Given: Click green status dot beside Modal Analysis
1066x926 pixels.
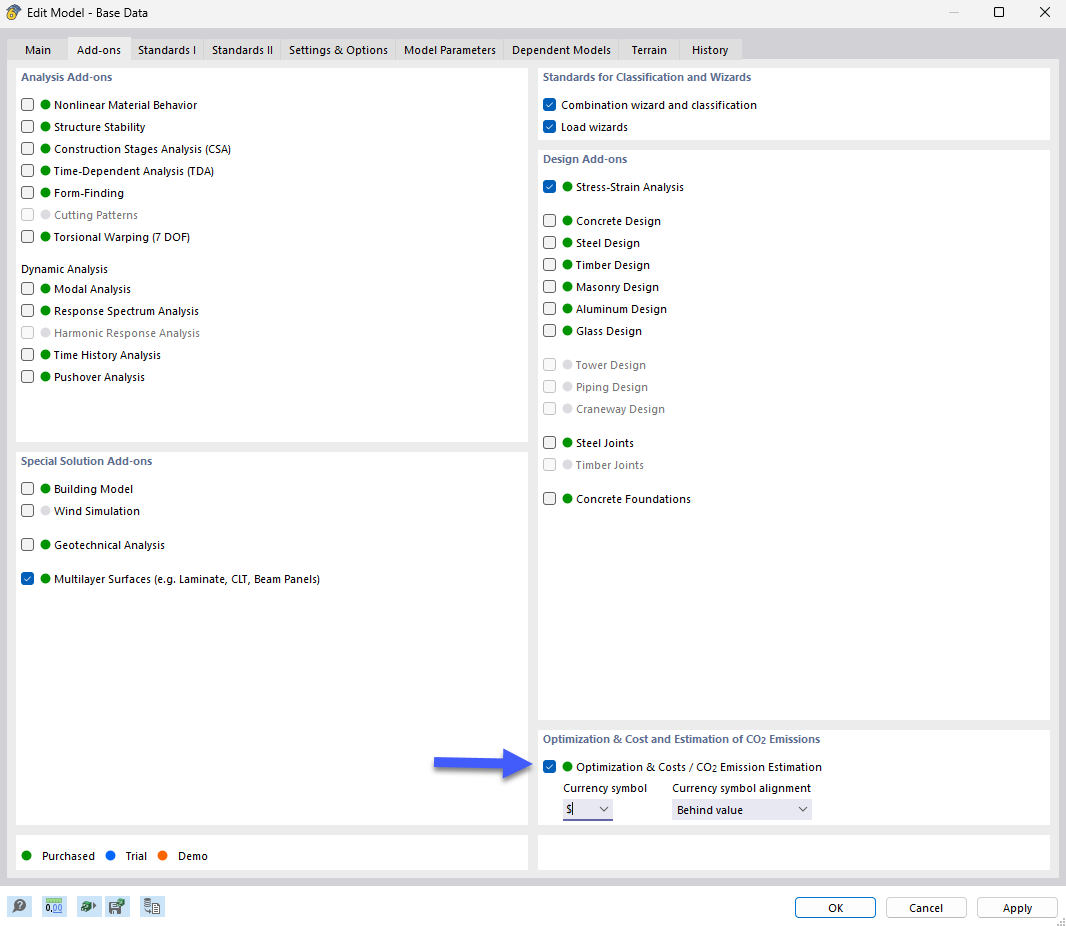Looking at the screenshot, I should click(x=46, y=288).
